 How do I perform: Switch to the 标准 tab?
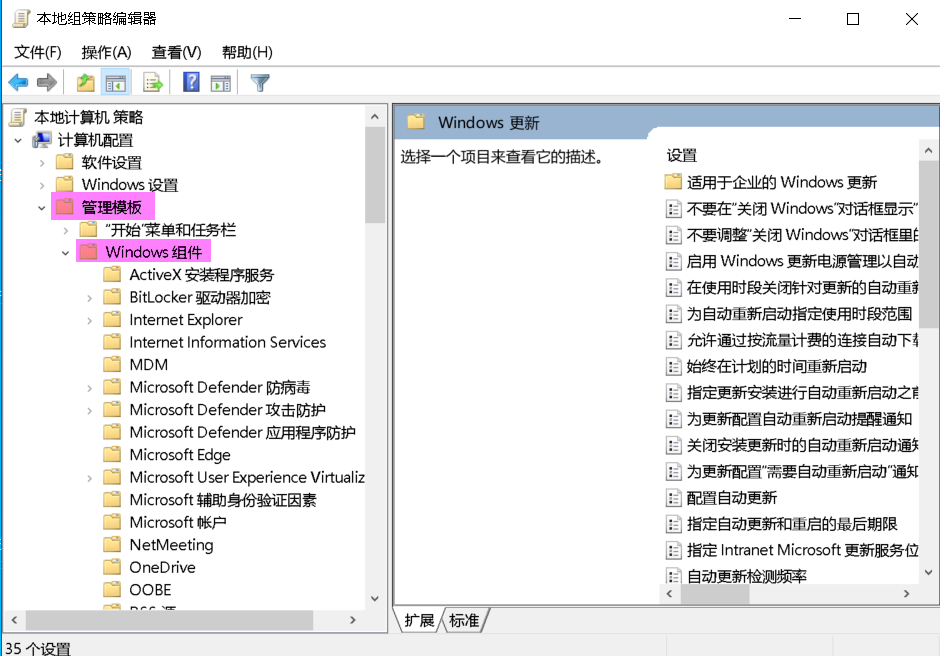[464, 620]
